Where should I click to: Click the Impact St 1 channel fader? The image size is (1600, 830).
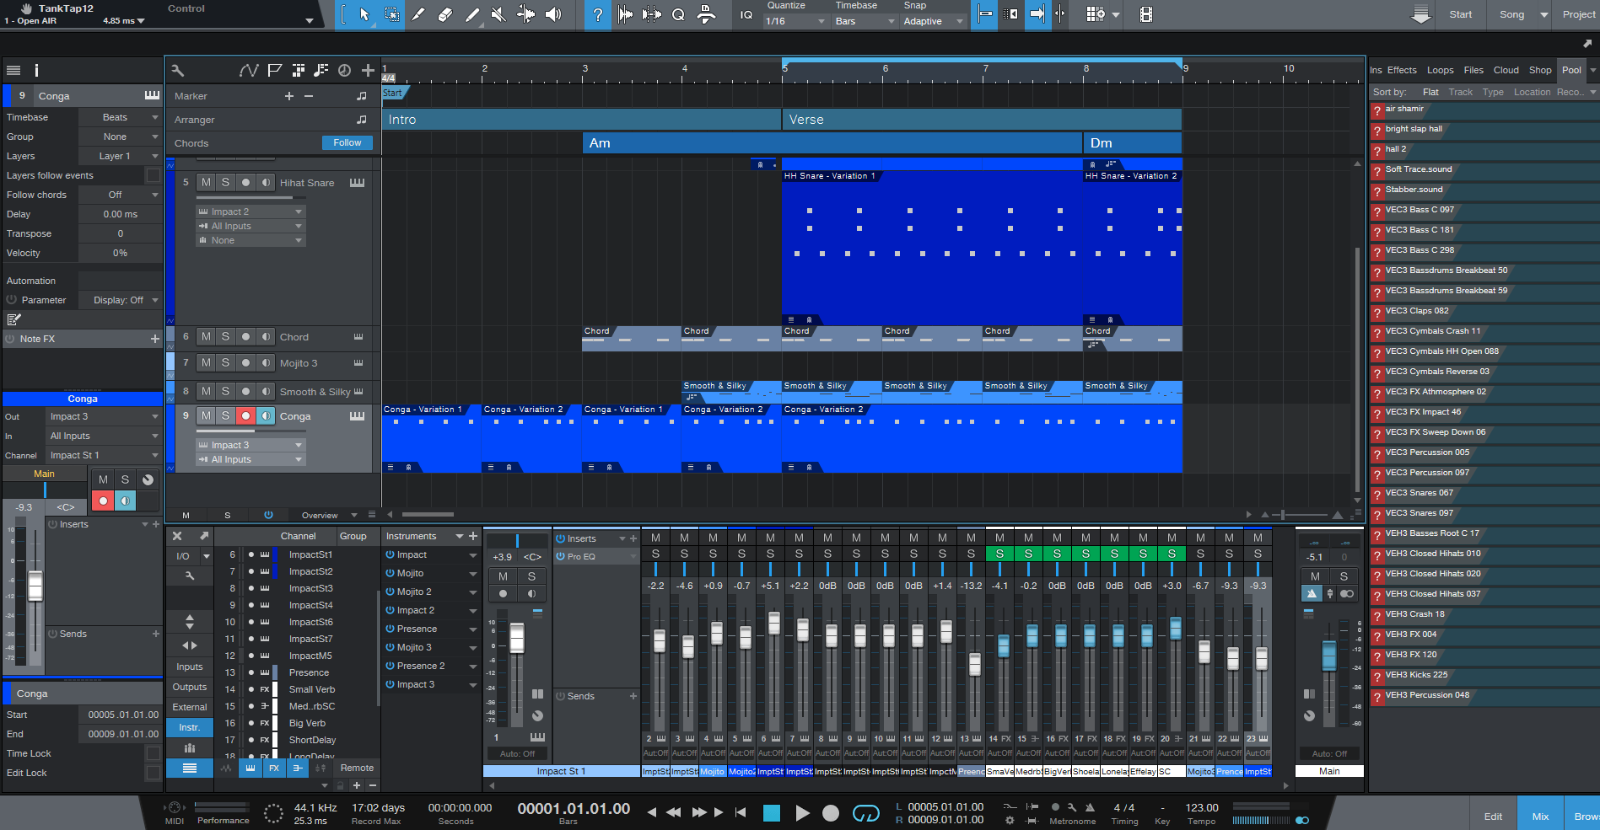pos(517,637)
